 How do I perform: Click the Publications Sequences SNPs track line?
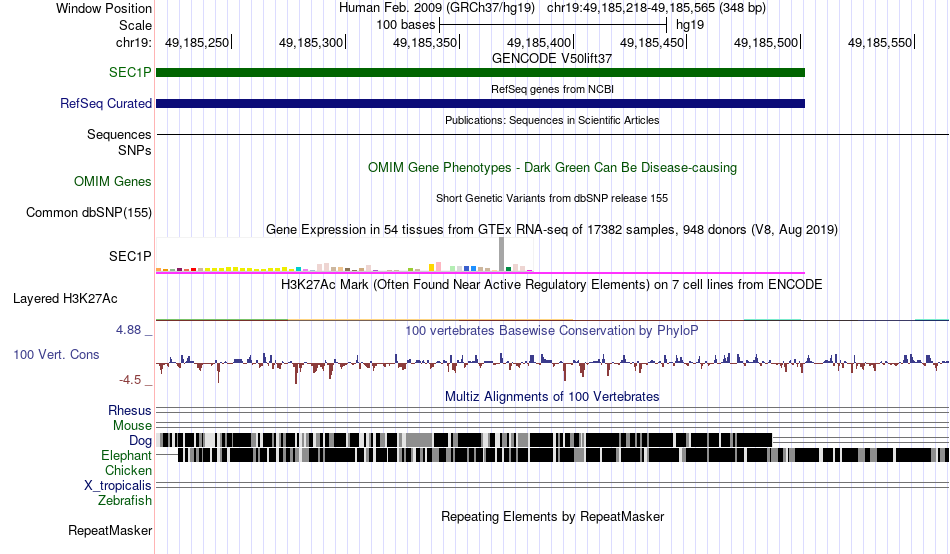(x=553, y=135)
